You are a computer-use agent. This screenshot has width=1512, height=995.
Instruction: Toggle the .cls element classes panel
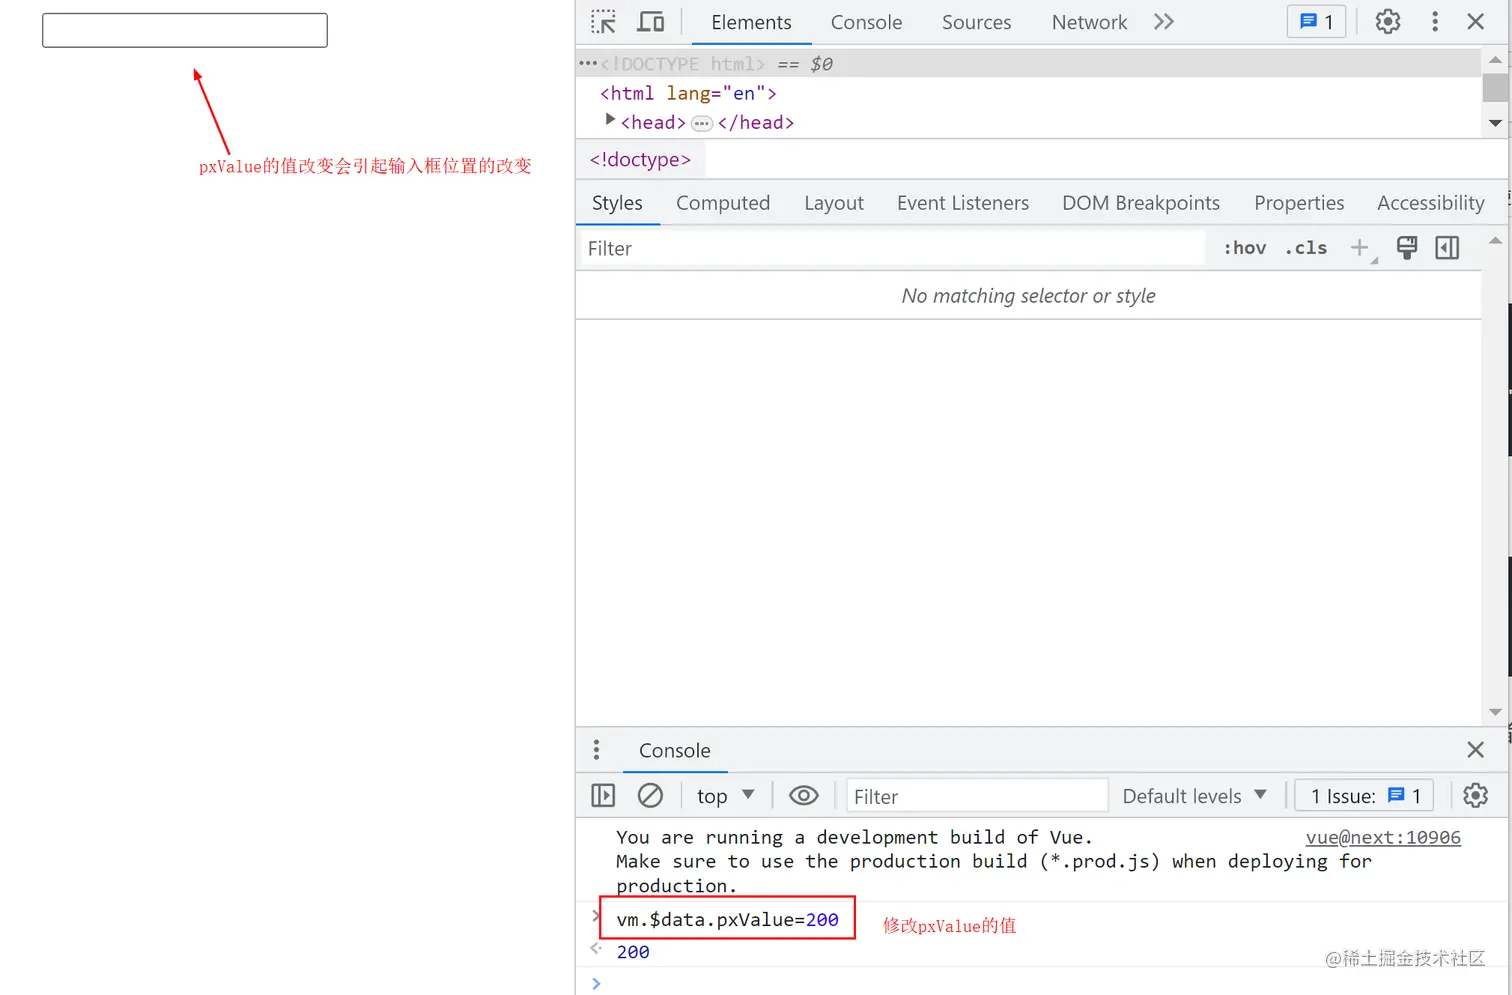tap(1306, 248)
